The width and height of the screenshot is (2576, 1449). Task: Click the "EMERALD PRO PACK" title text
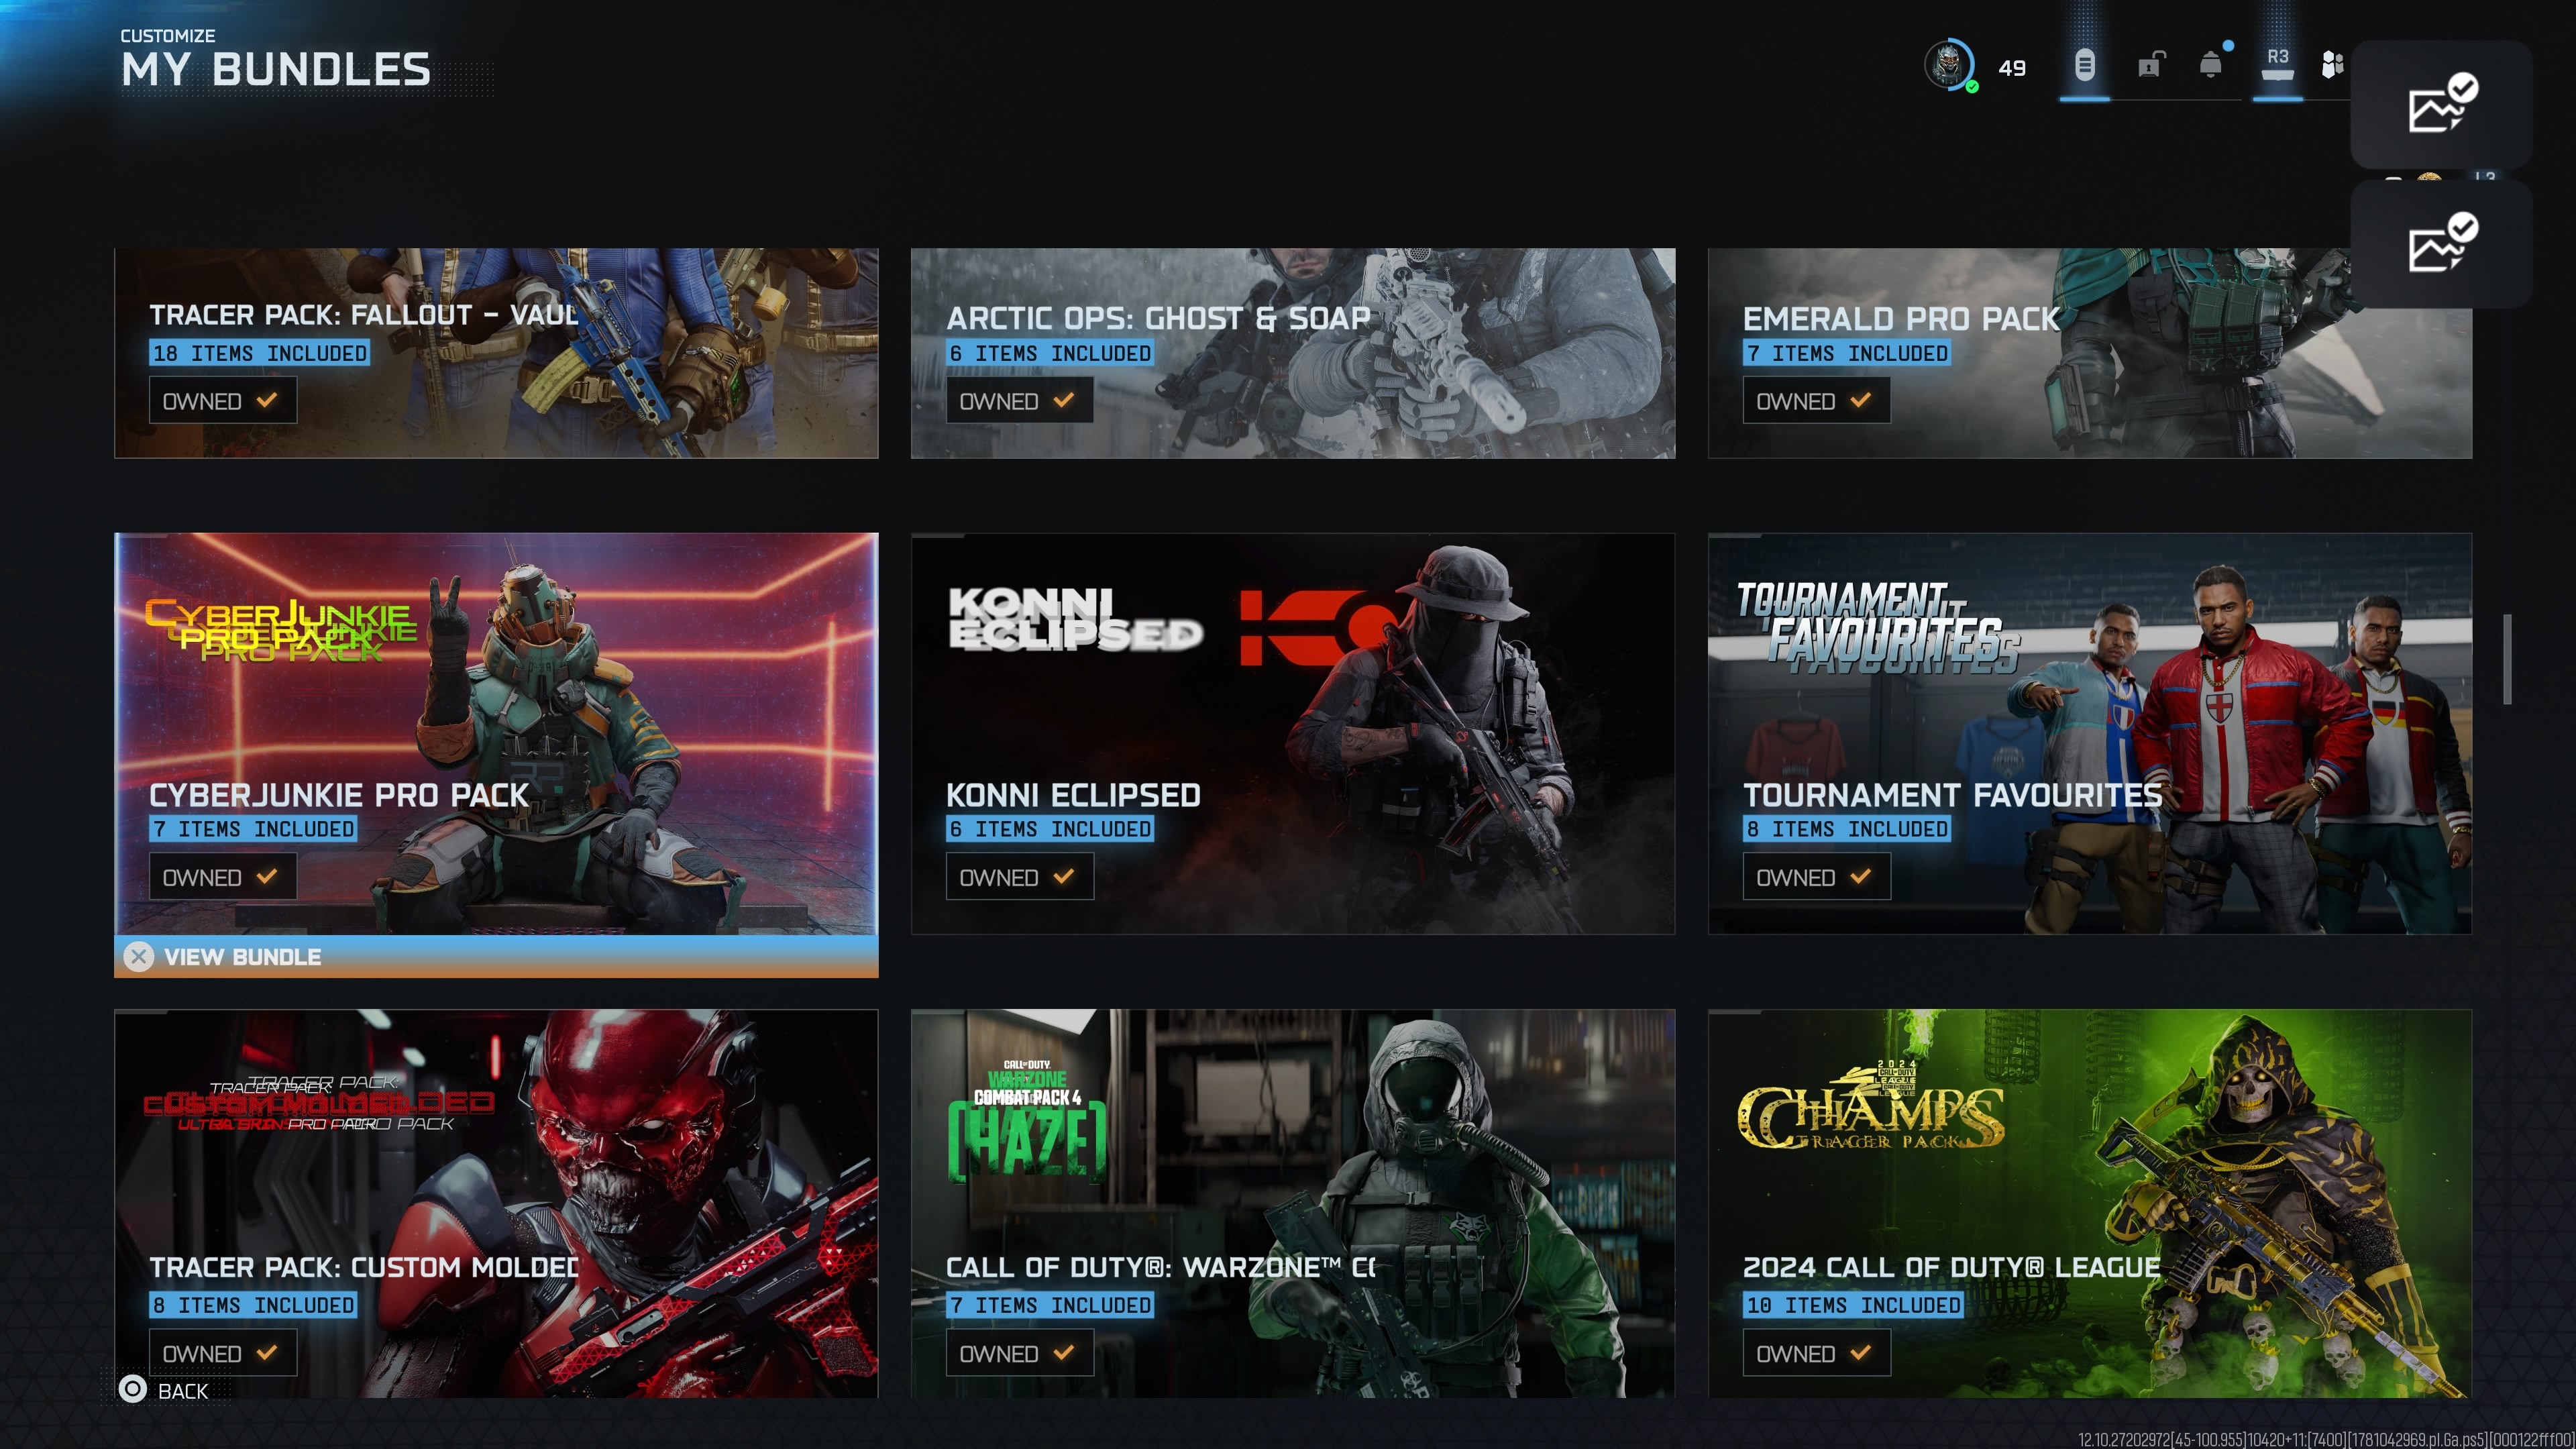click(1902, 319)
